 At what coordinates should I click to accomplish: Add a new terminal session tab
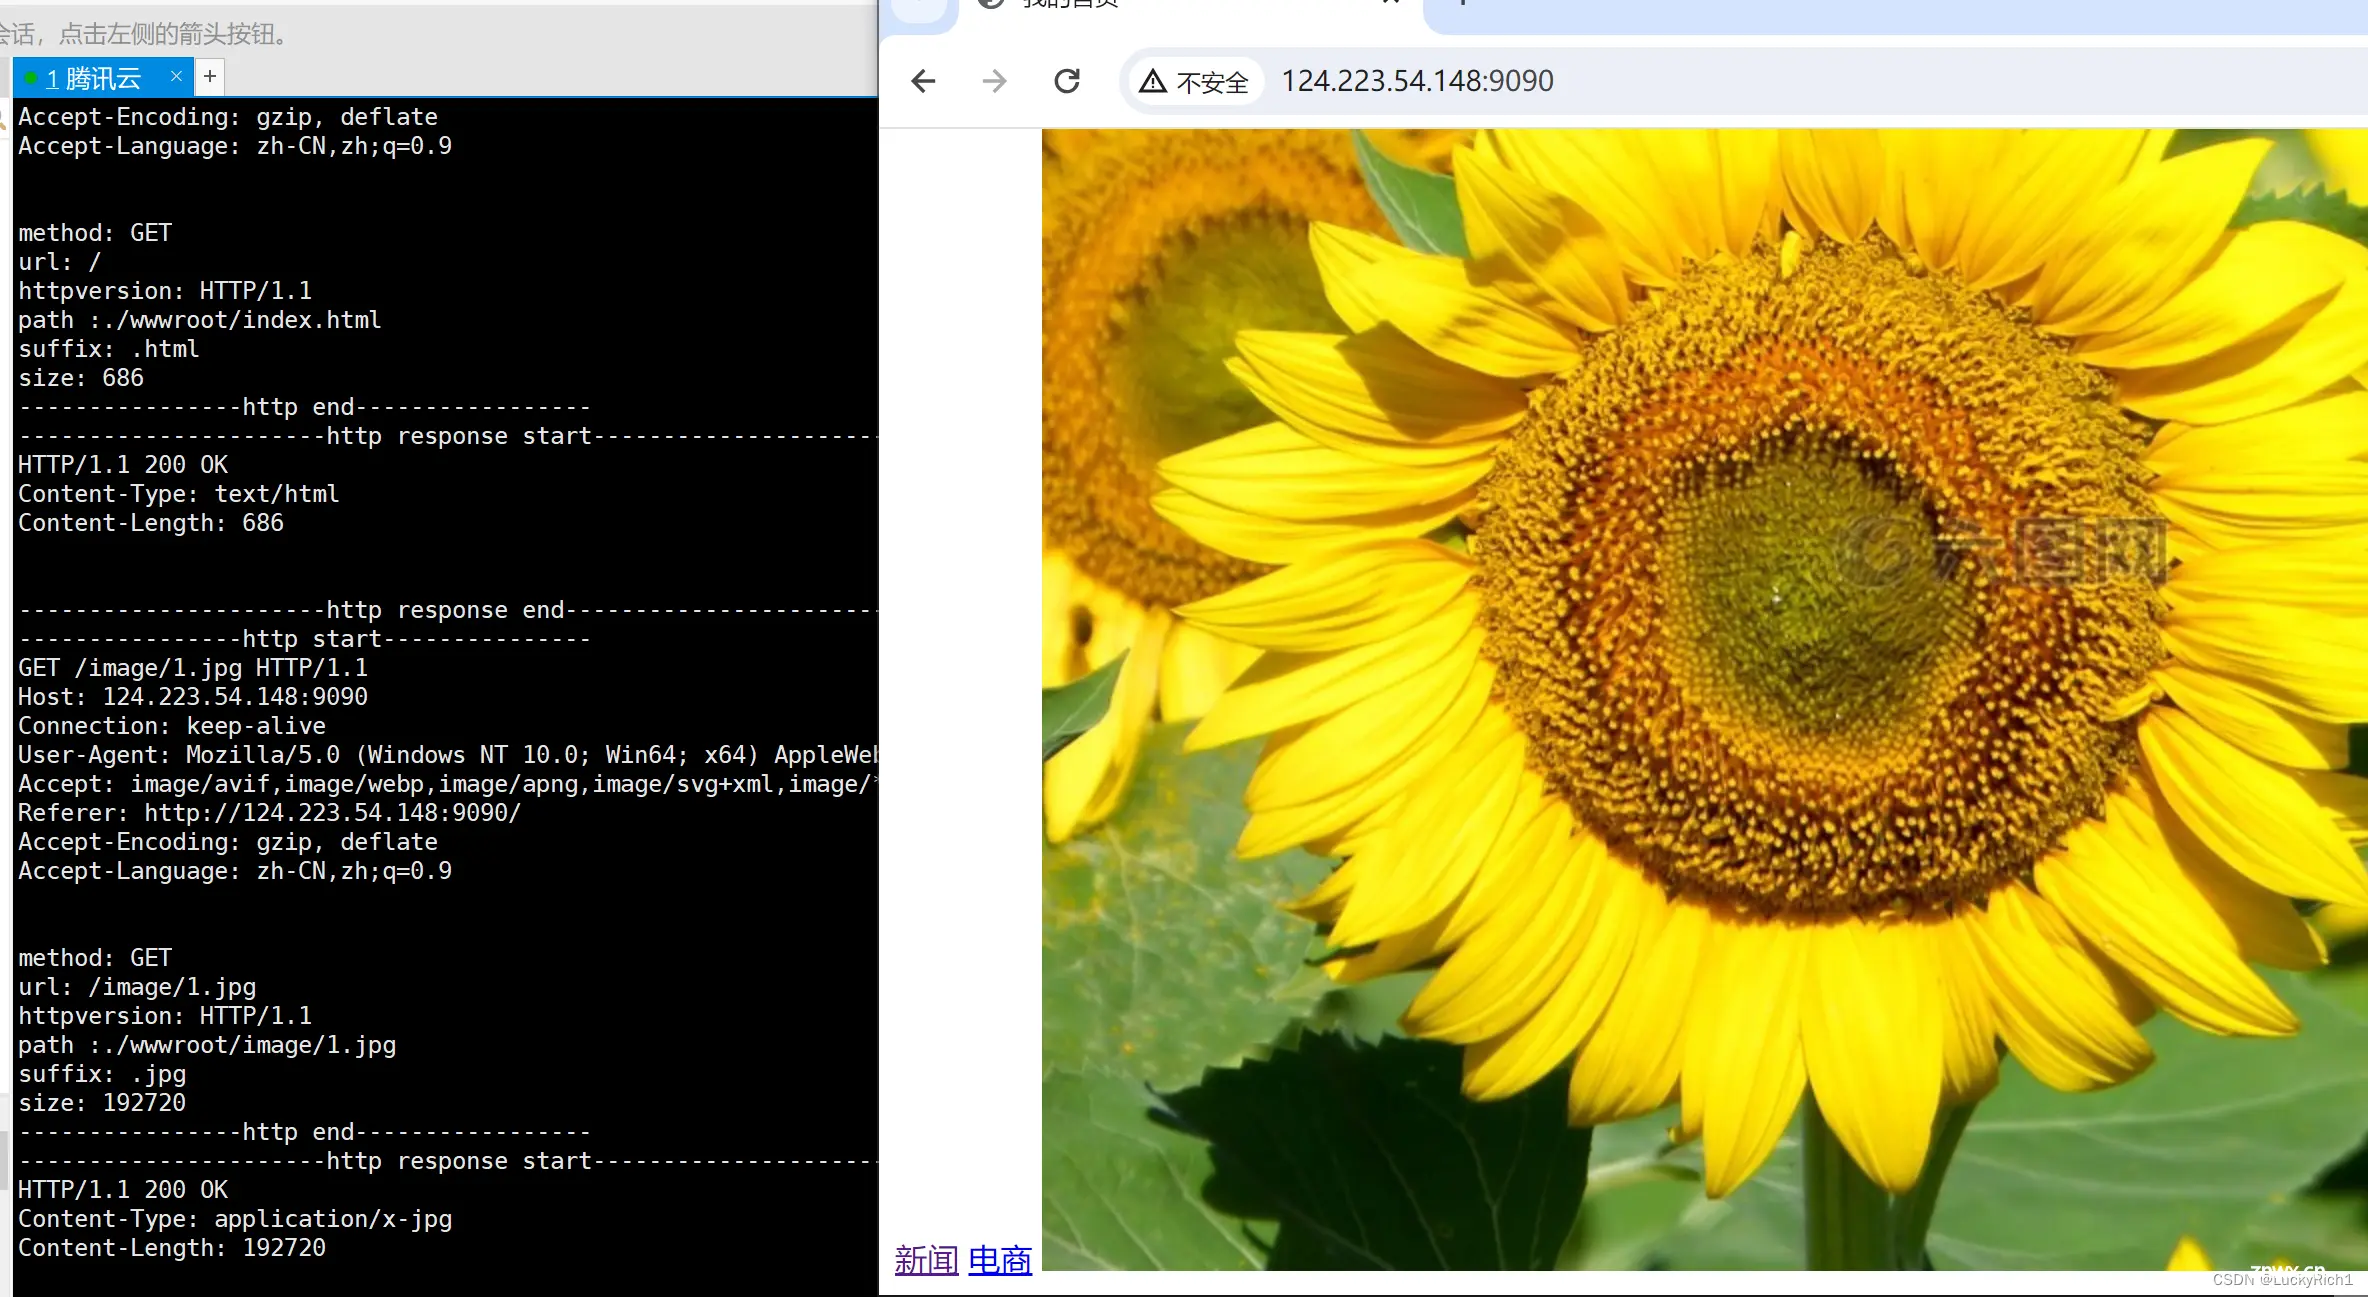coord(210,76)
